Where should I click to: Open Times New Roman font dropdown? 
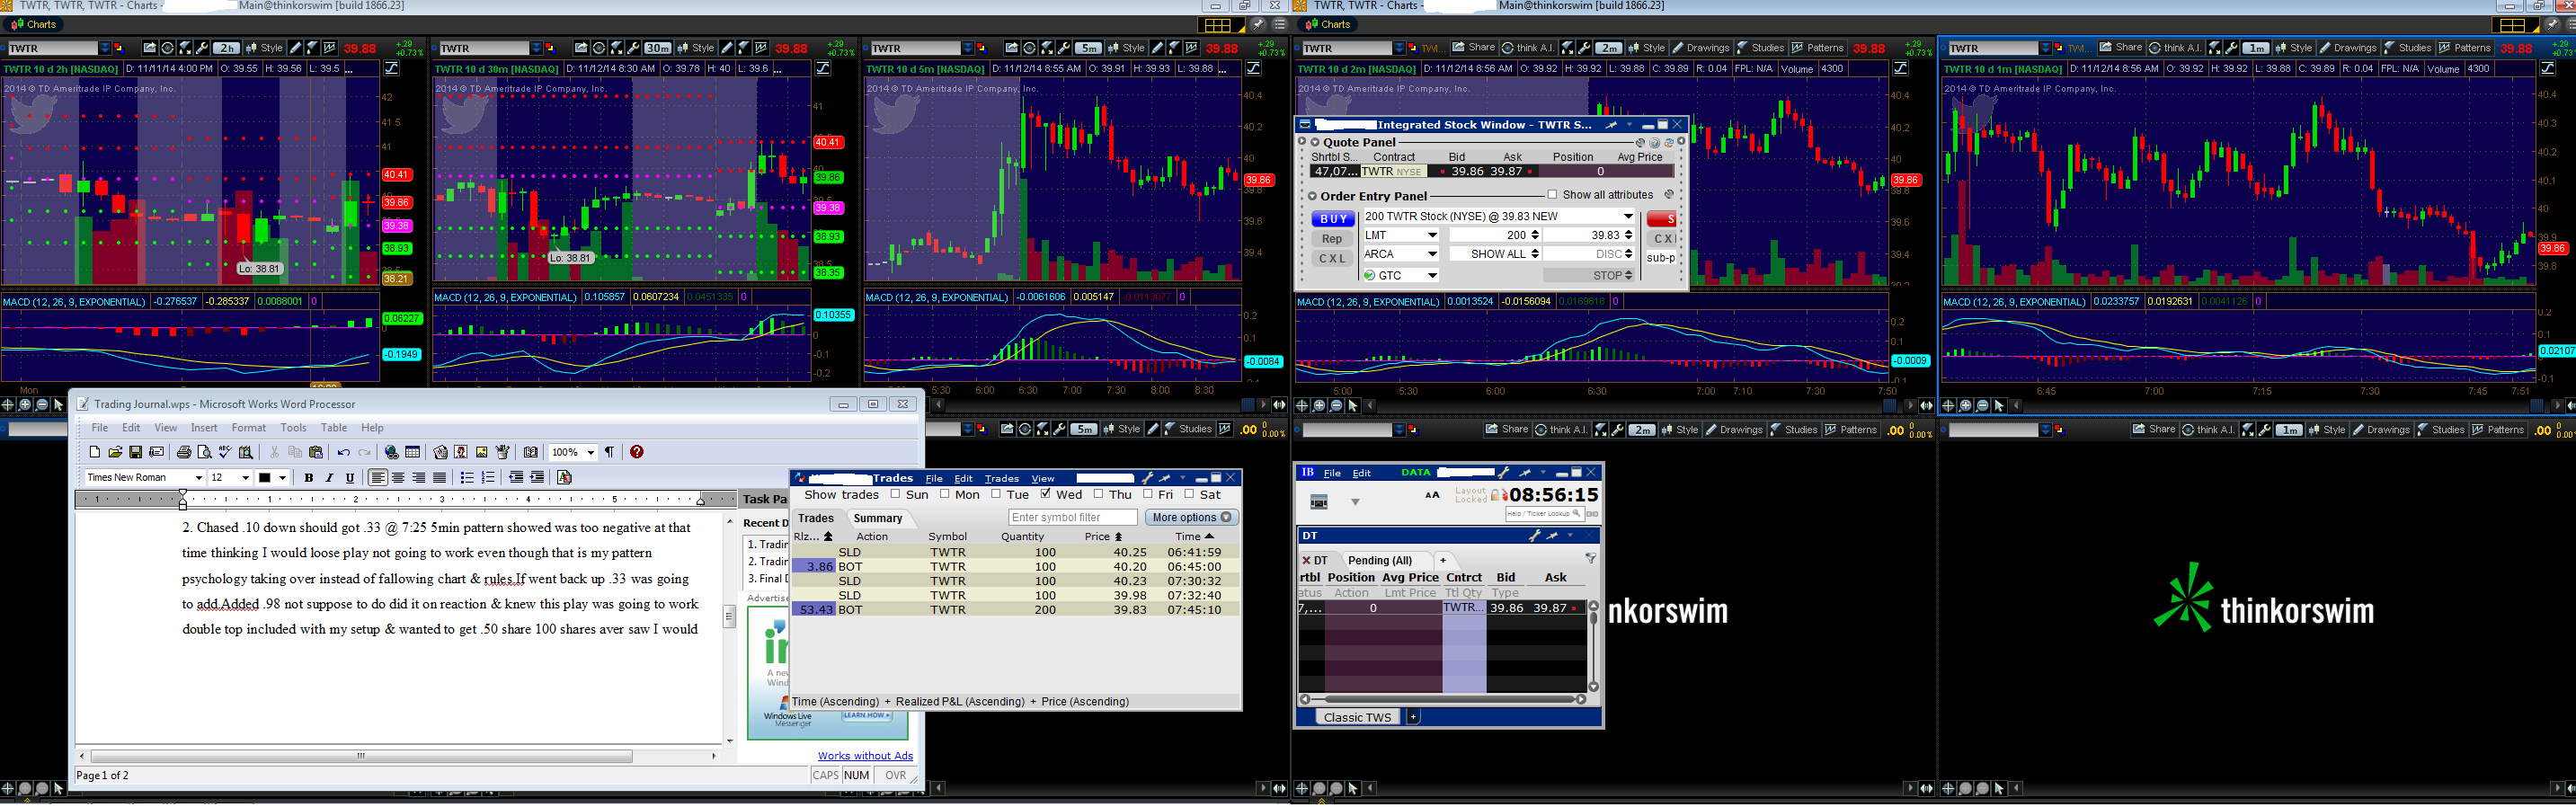tap(199, 479)
